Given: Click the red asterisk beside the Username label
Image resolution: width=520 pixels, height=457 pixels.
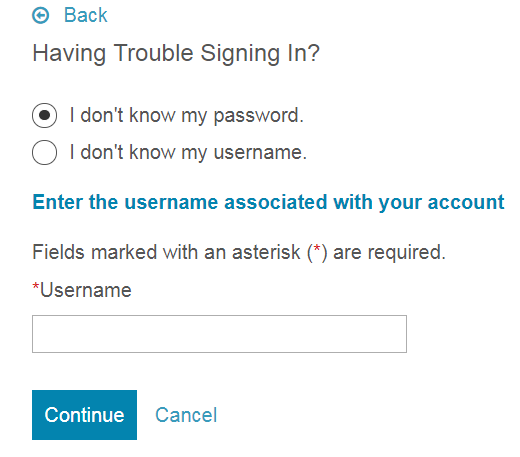Looking at the screenshot, I should (x=36, y=287).
